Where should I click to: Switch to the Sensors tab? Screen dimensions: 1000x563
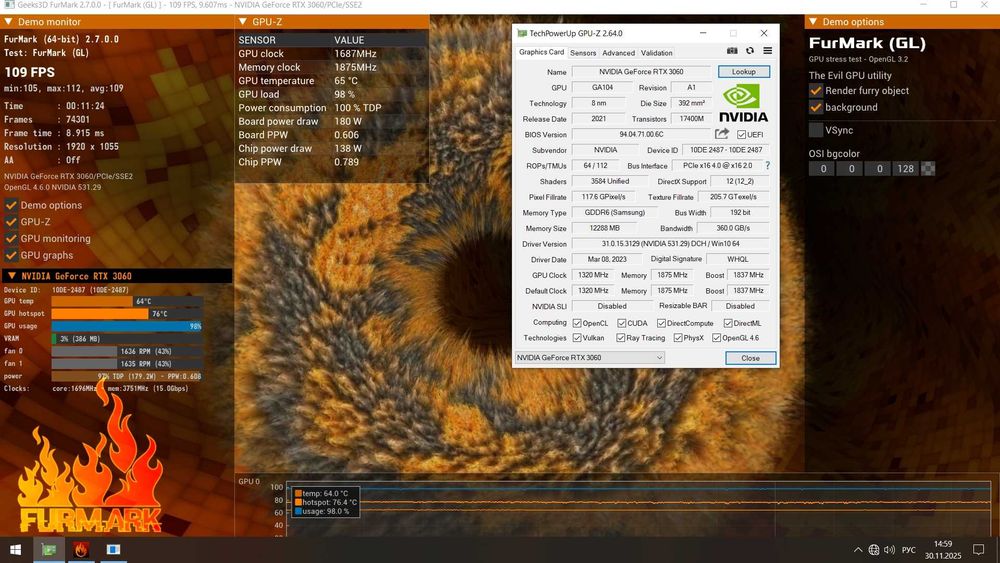coord(583,53)
